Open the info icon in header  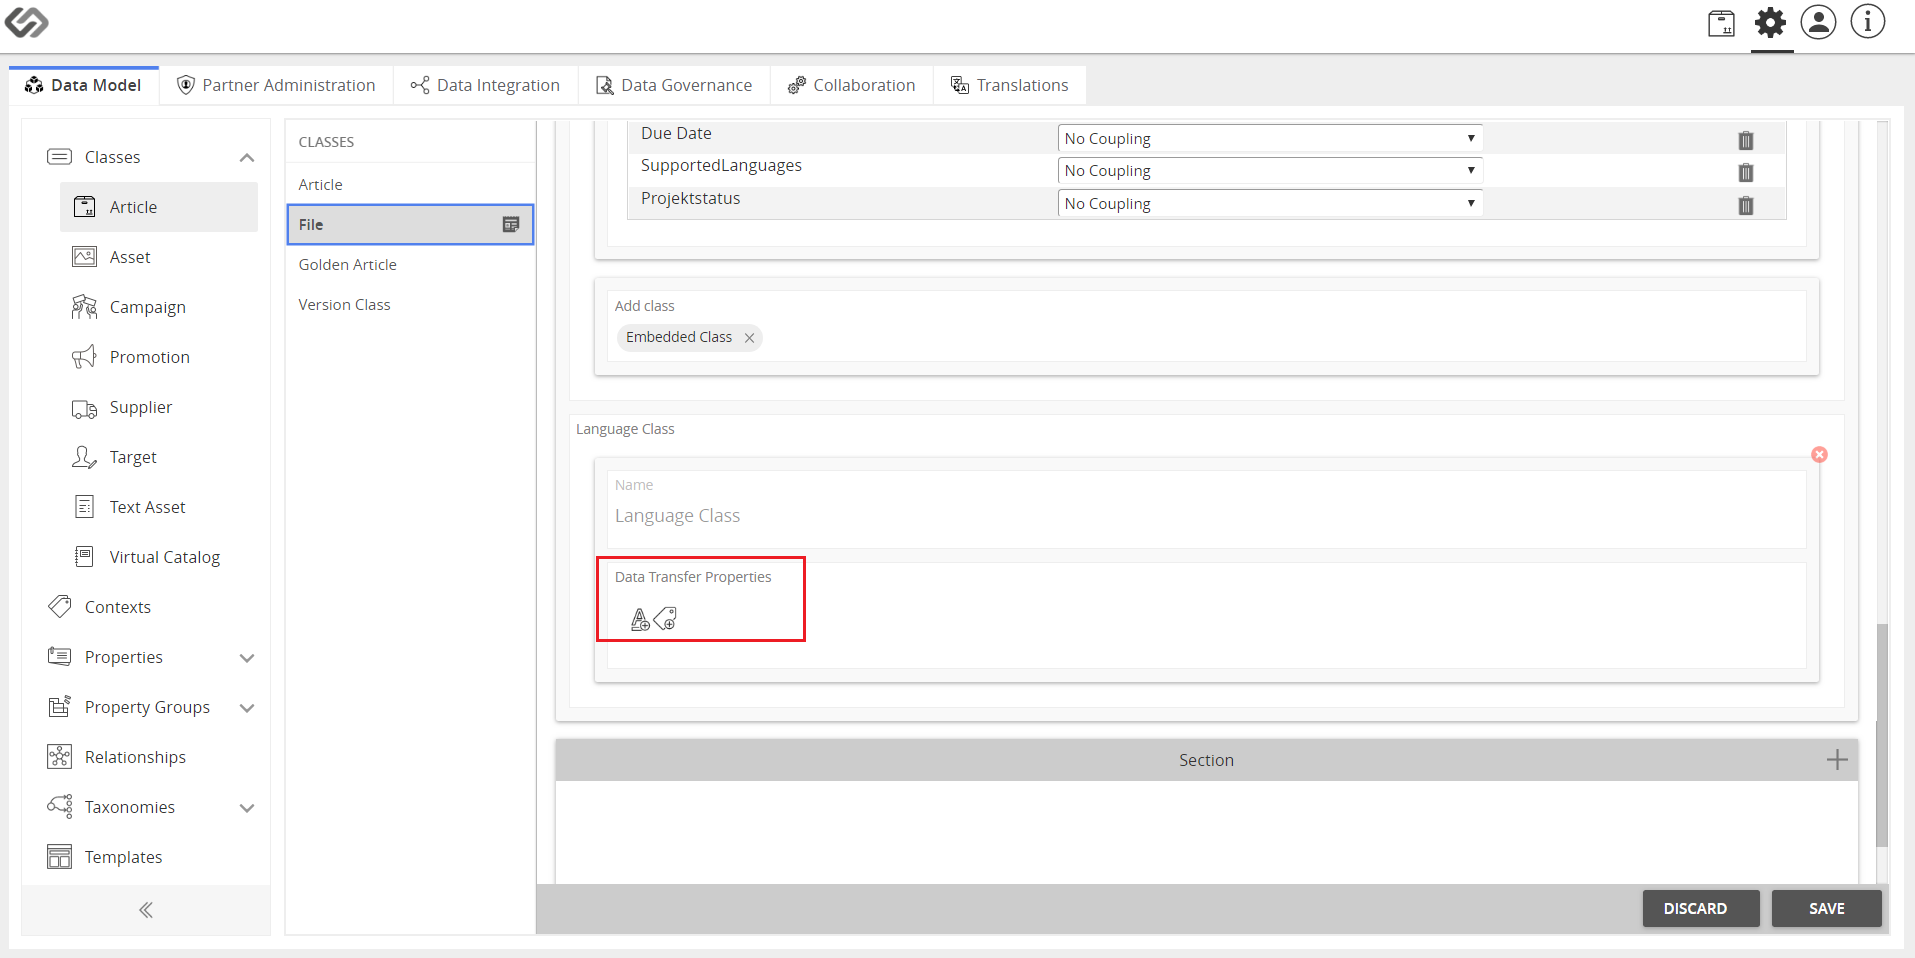1867,22
